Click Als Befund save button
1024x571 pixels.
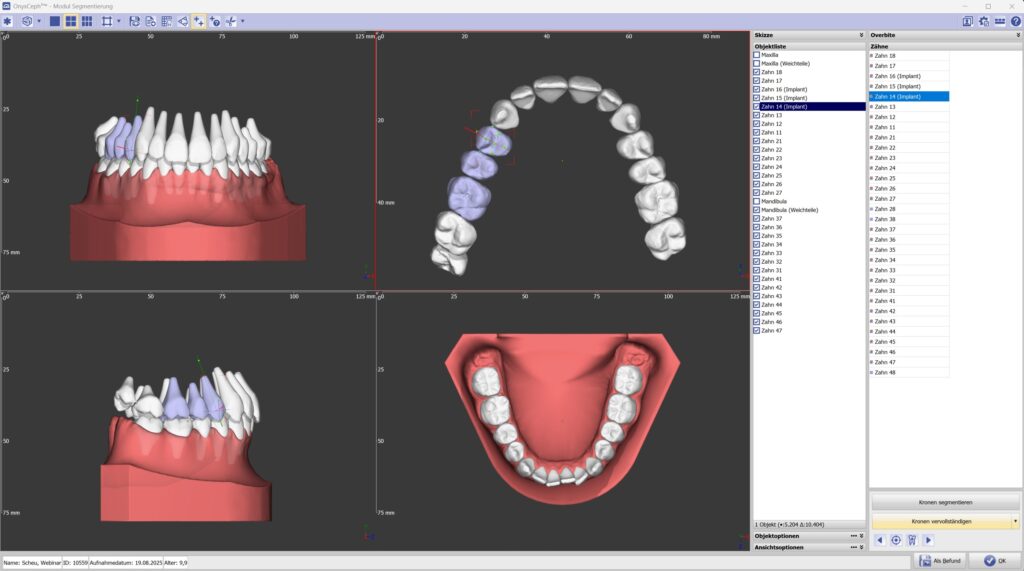point(940,560)
